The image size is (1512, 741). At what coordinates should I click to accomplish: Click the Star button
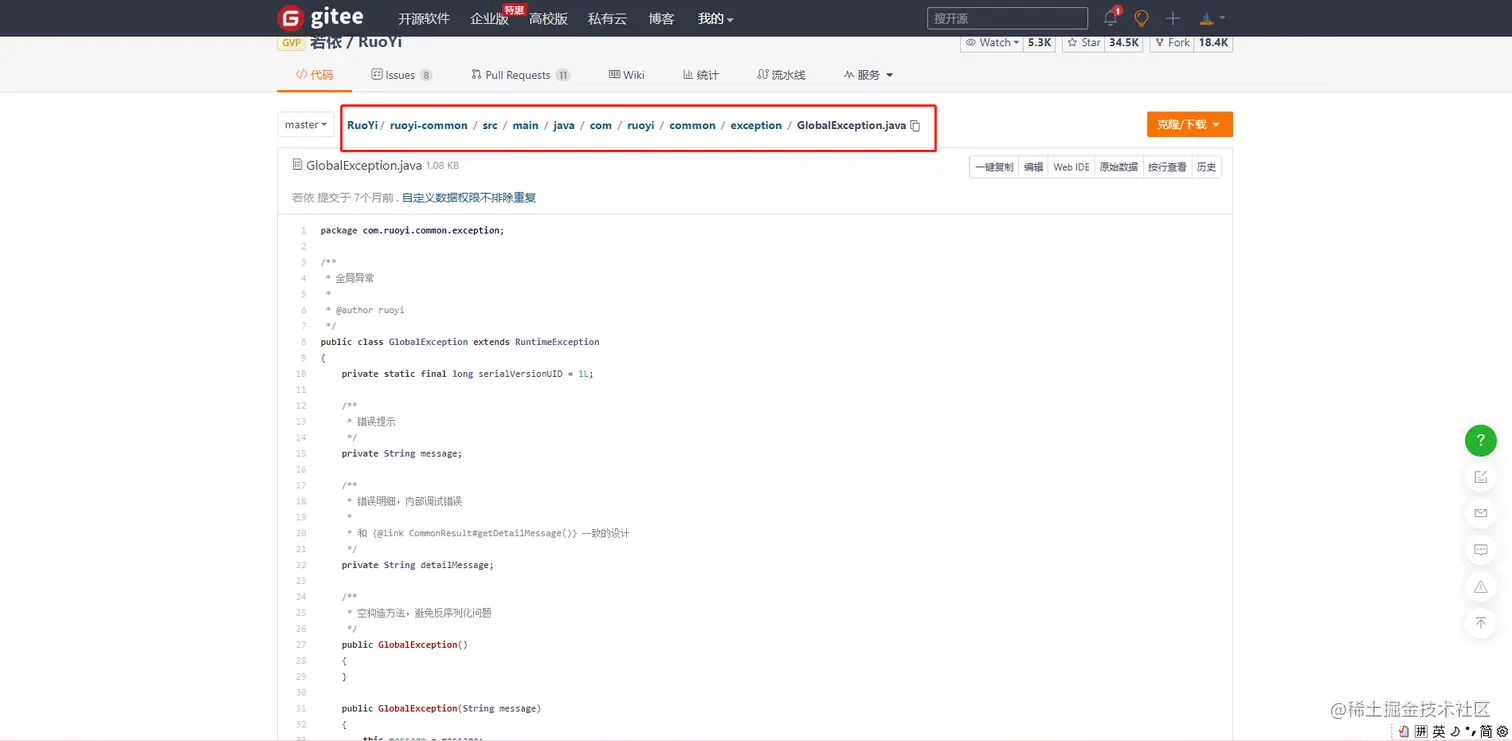(1082, 43)
